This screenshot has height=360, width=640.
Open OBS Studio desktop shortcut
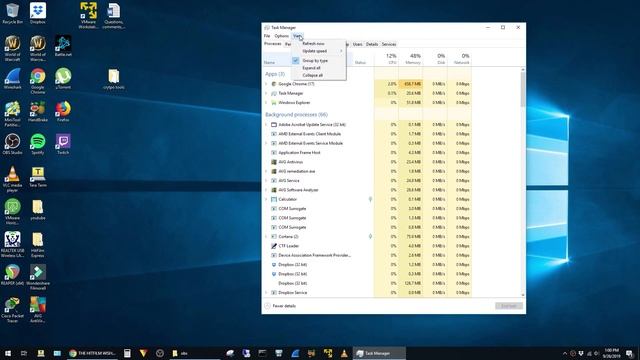(x=13, y=144)
